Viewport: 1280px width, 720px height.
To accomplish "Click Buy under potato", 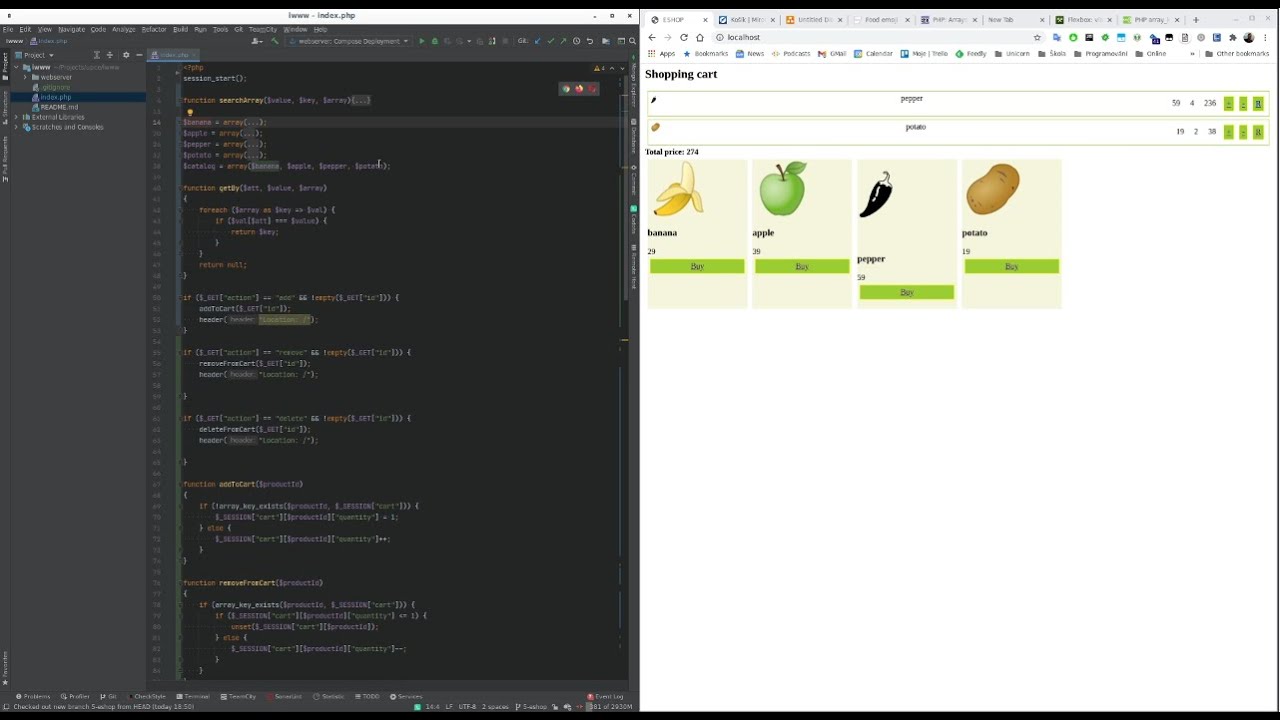I will coord(1012,266).
